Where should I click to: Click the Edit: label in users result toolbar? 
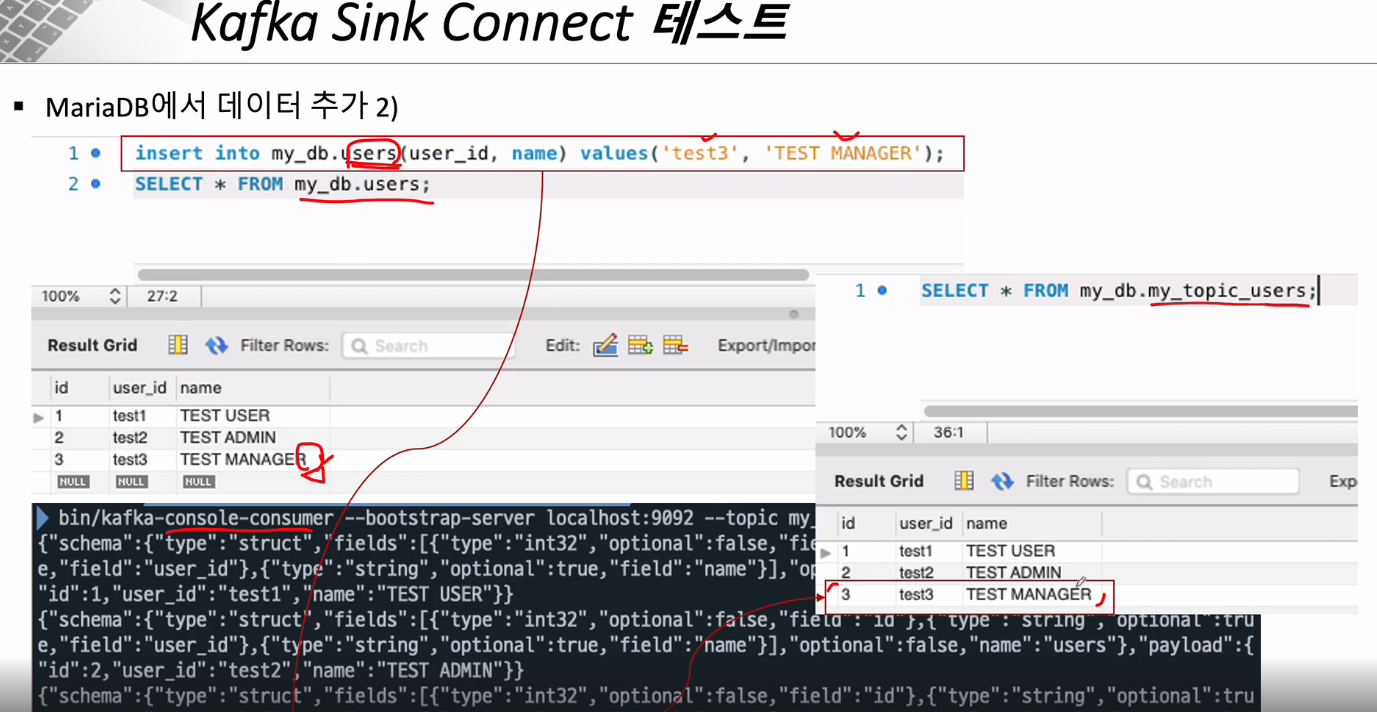(x=563, y=345)
